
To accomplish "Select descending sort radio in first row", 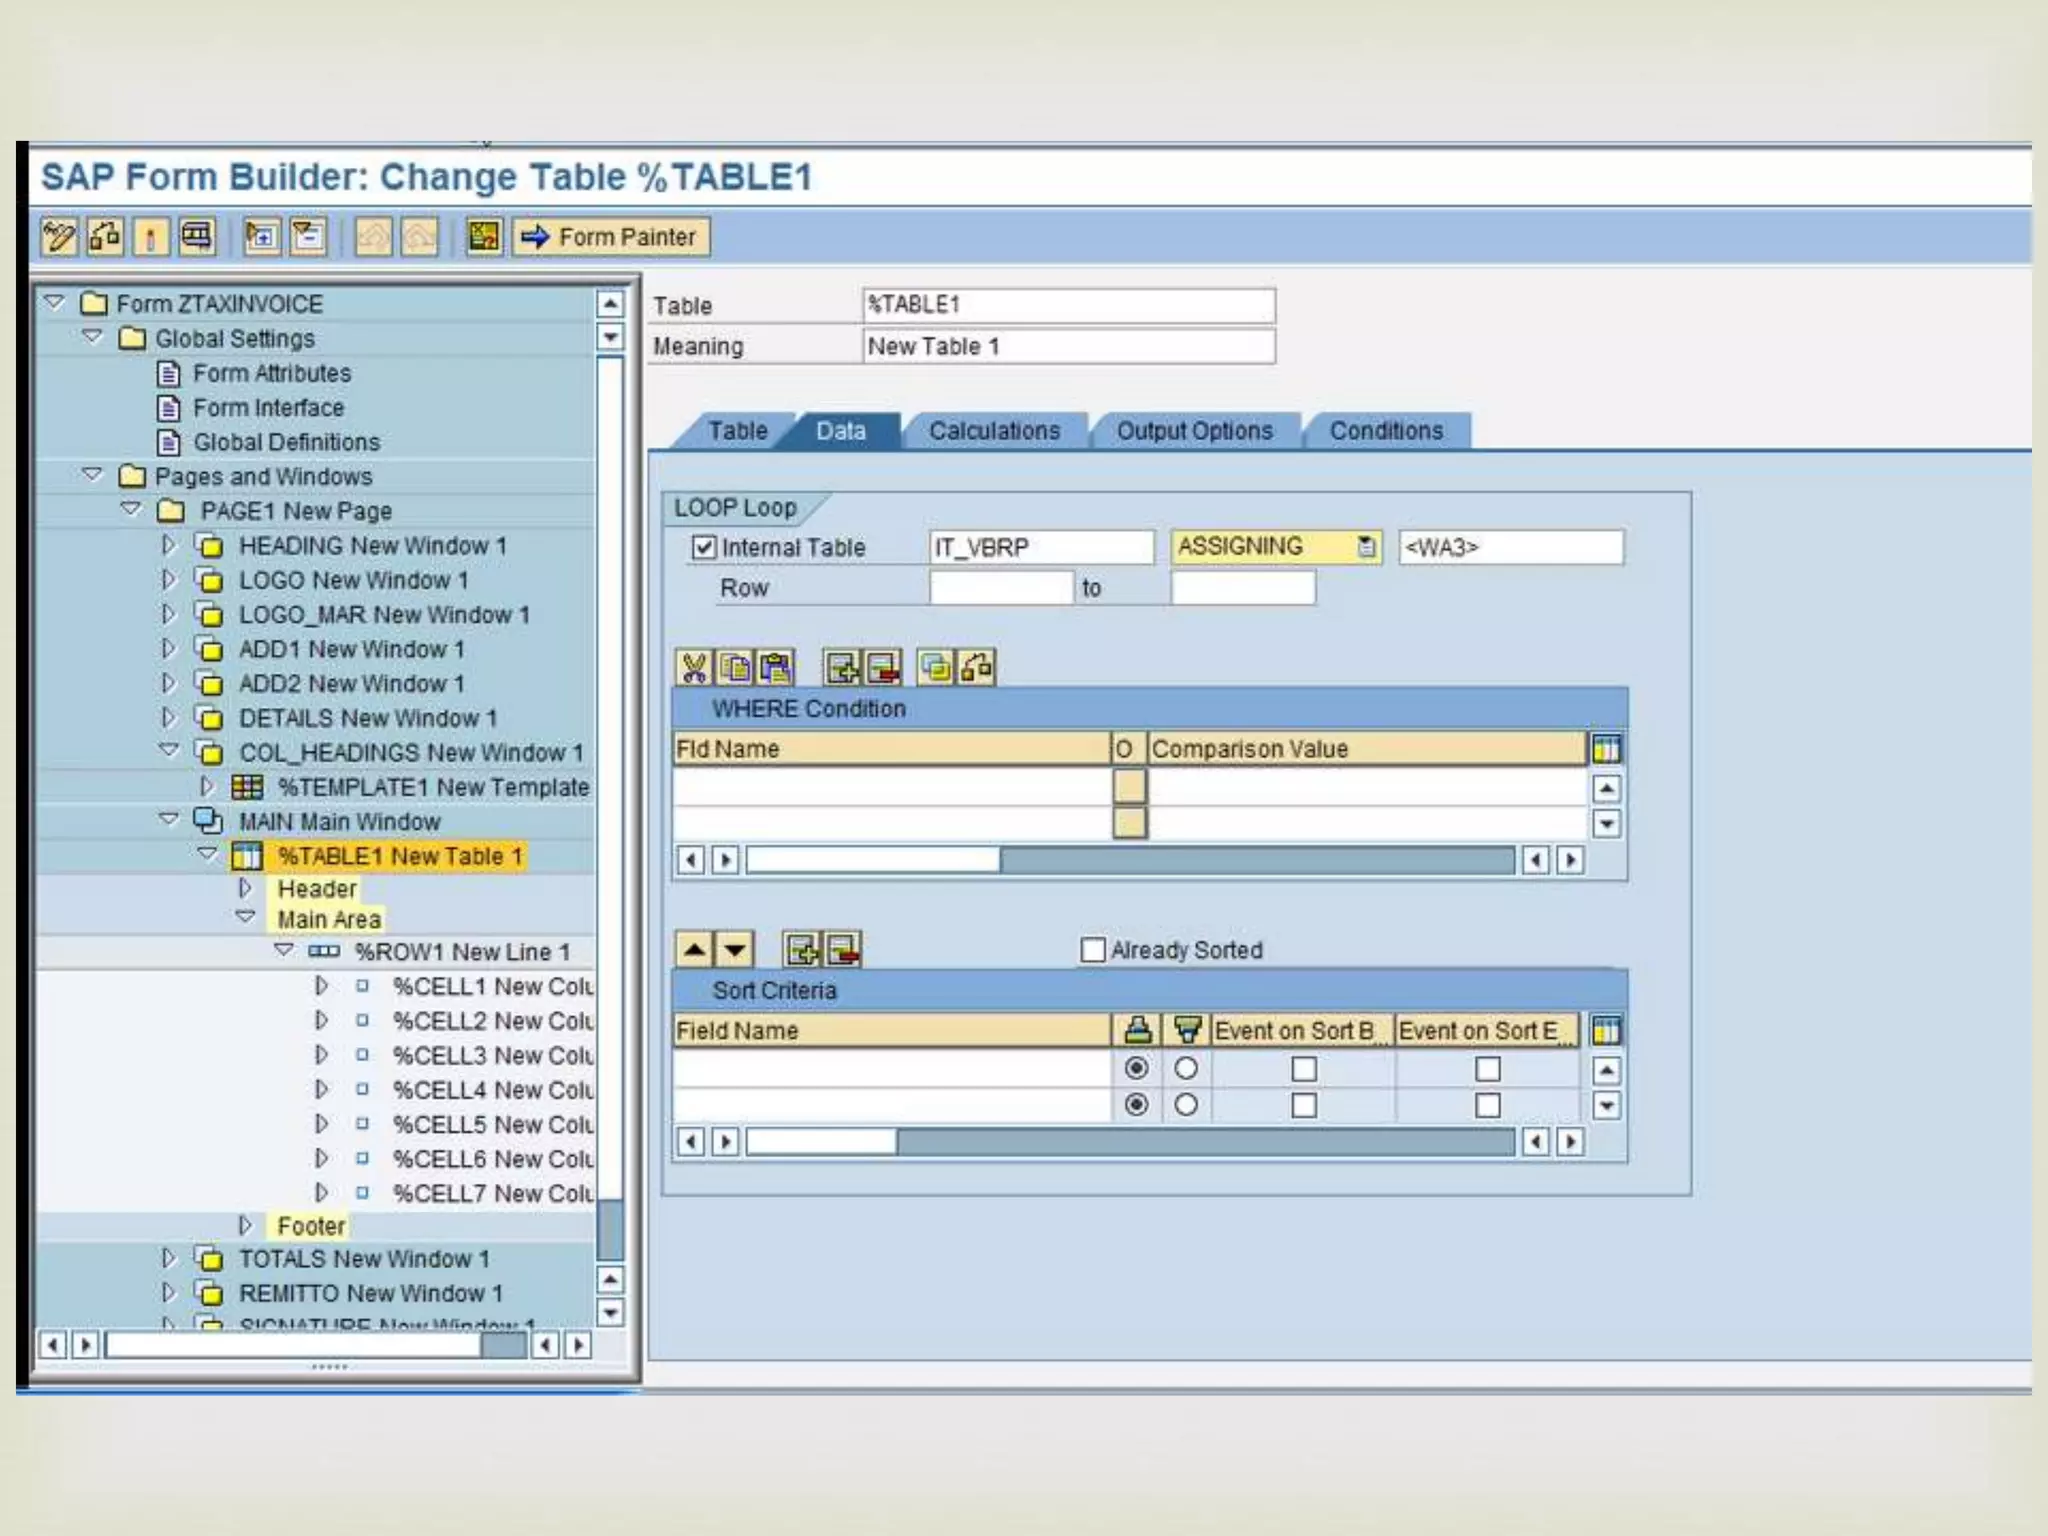I will pos(1186,1068).
